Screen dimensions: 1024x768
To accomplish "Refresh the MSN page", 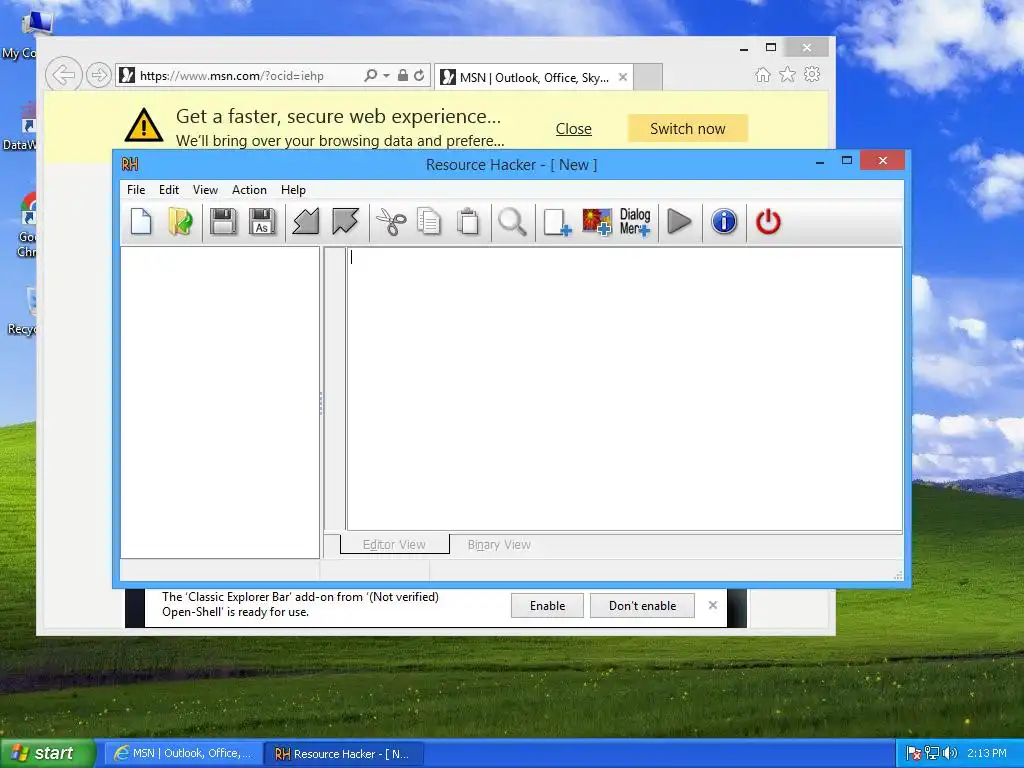I will (x=419, y=76).
